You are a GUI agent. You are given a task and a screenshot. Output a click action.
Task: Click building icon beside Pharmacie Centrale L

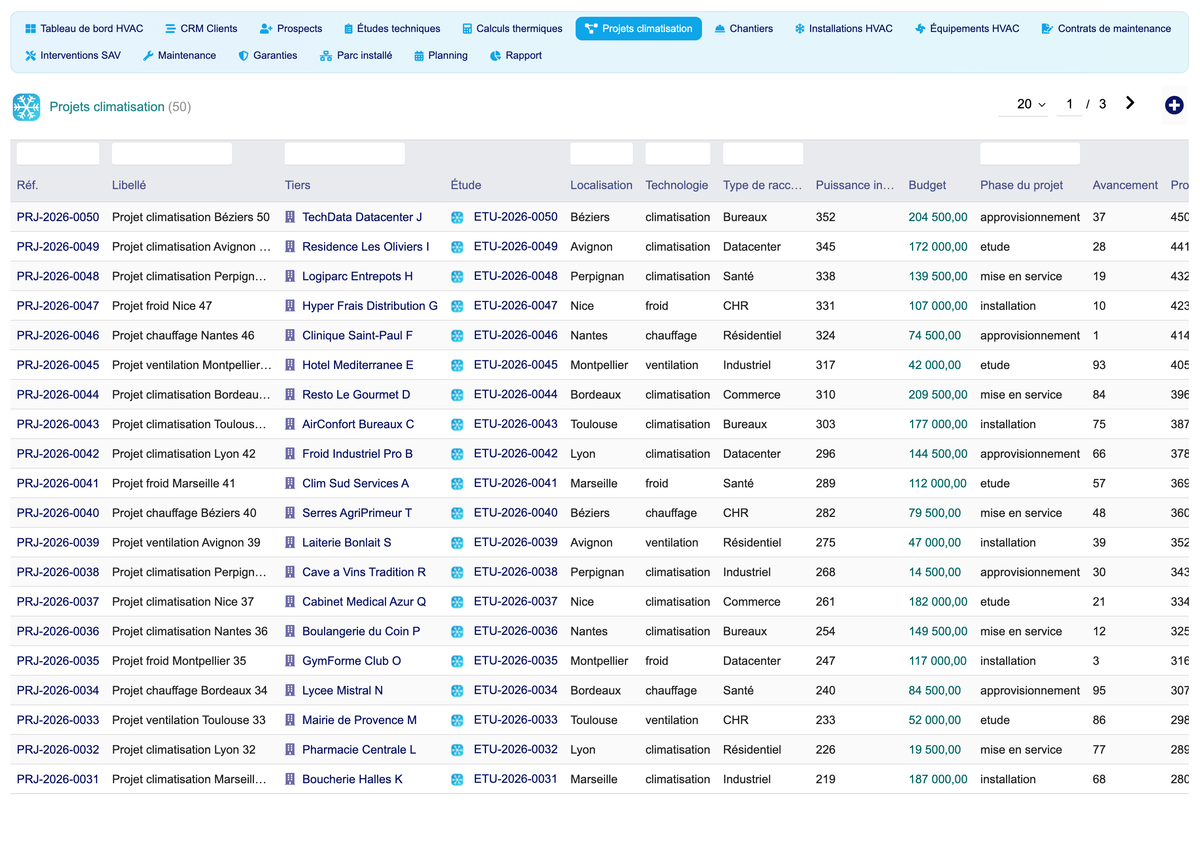291,750
